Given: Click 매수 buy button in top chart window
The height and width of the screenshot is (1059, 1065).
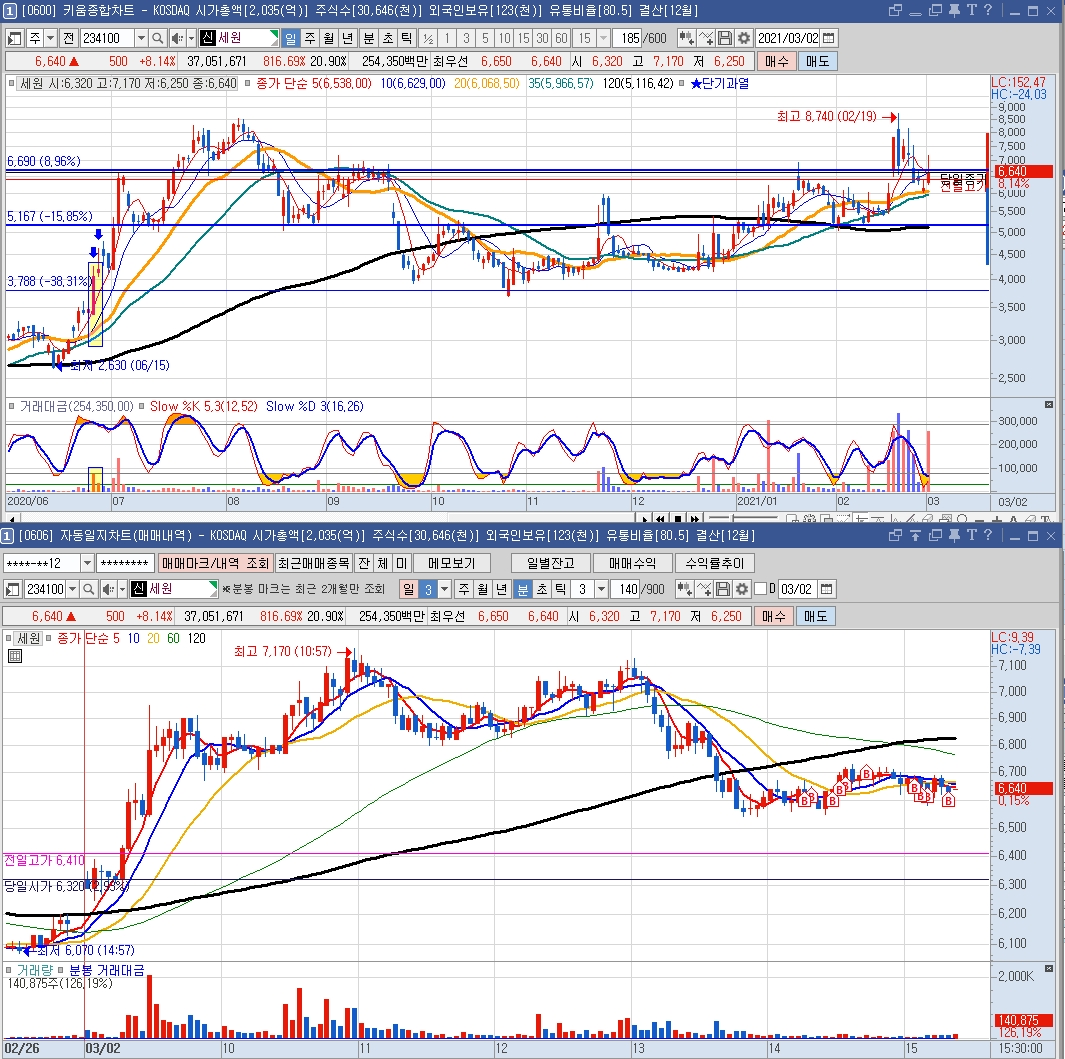Looking at the screenshot, I should click(776, 61).
